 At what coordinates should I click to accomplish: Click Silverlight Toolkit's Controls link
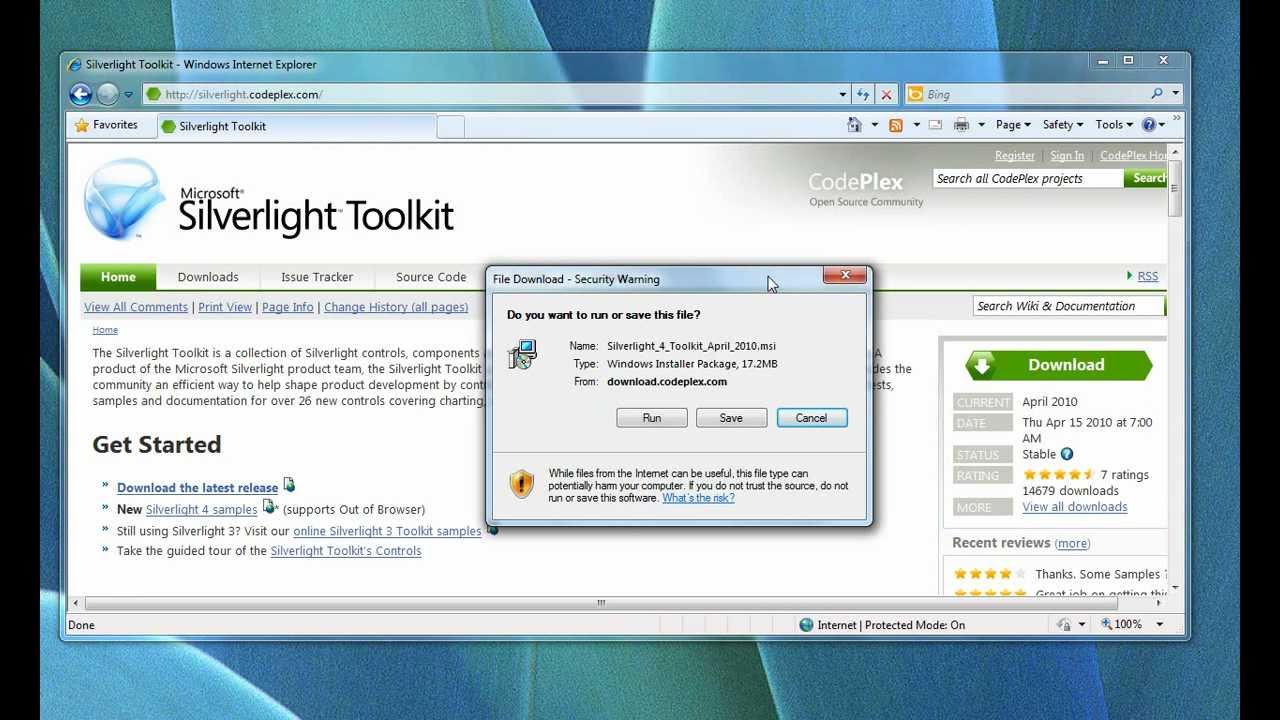(x=346, y=551)
